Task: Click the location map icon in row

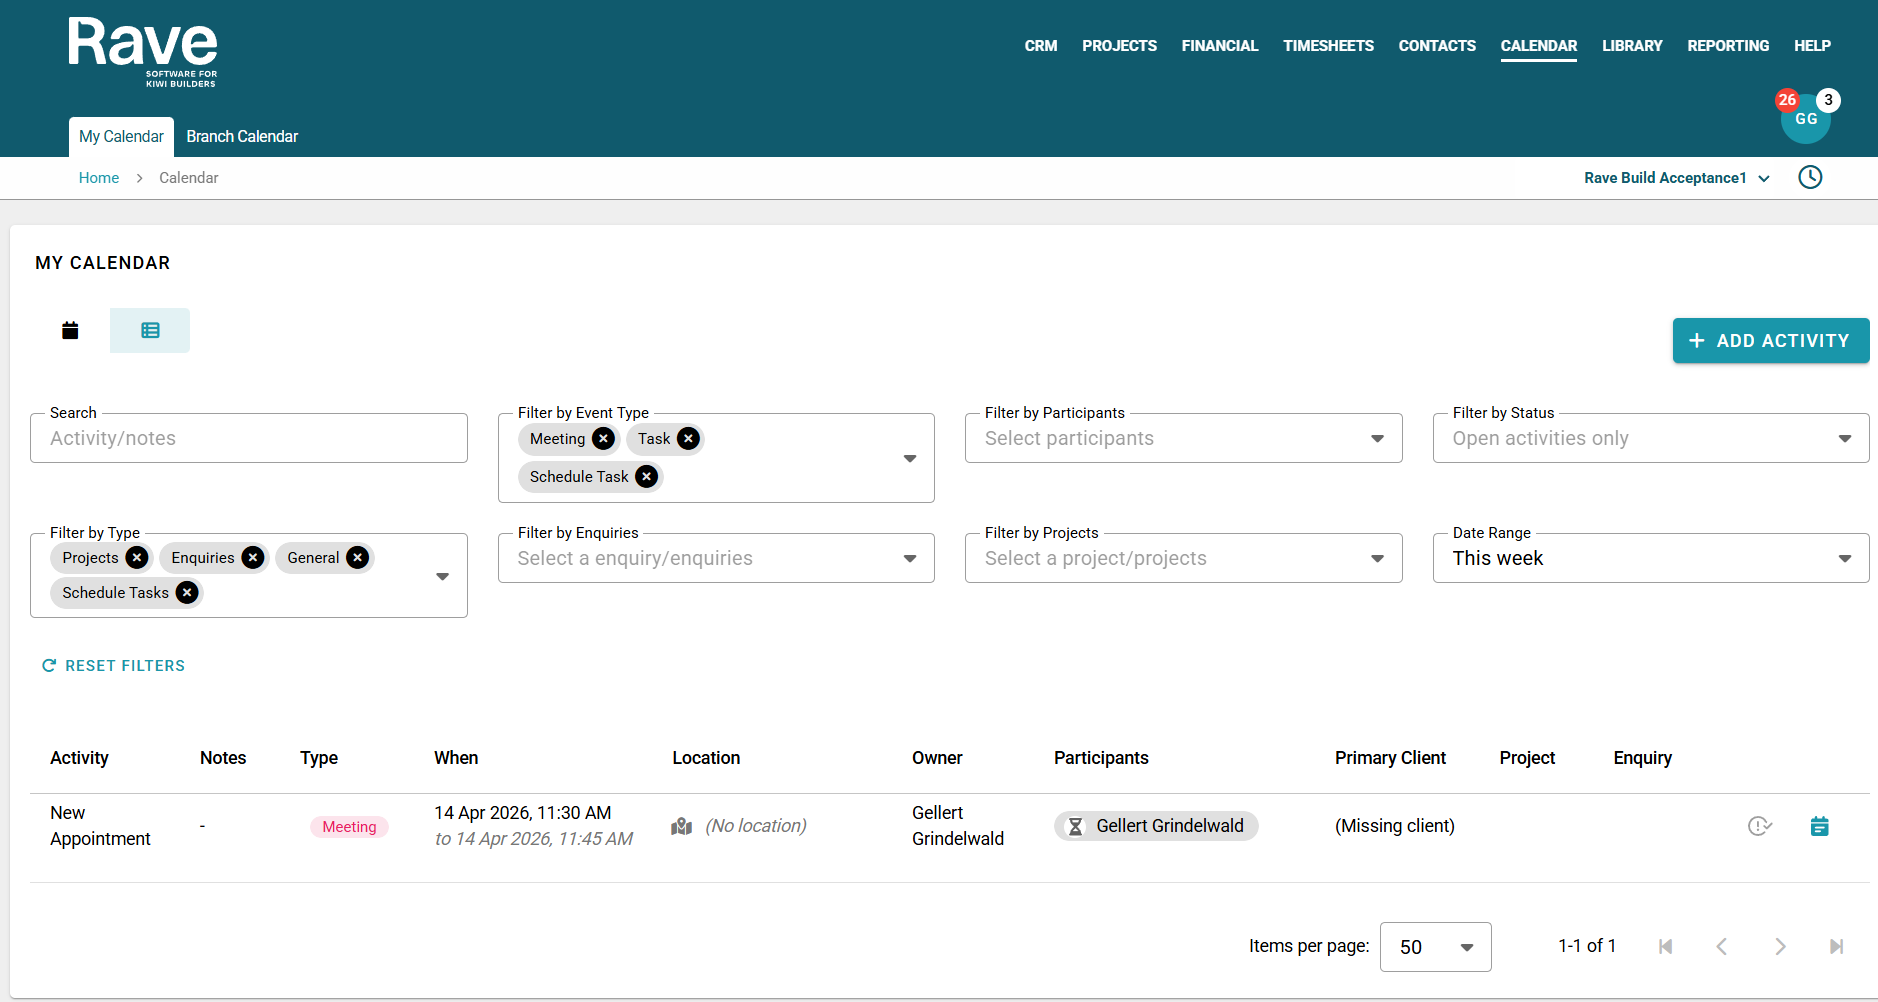Action: pyautogui.click(x=682, y=826)
